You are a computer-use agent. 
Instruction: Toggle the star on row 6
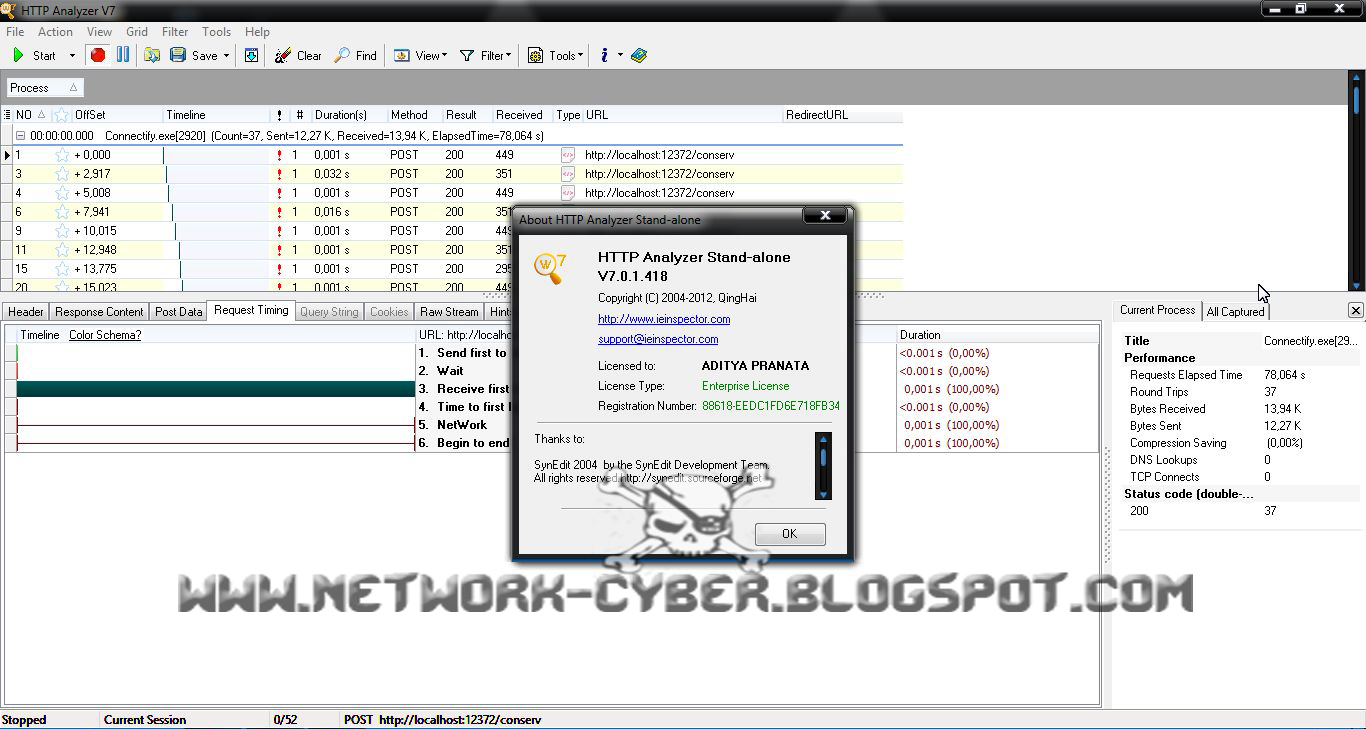pos(62,212)
